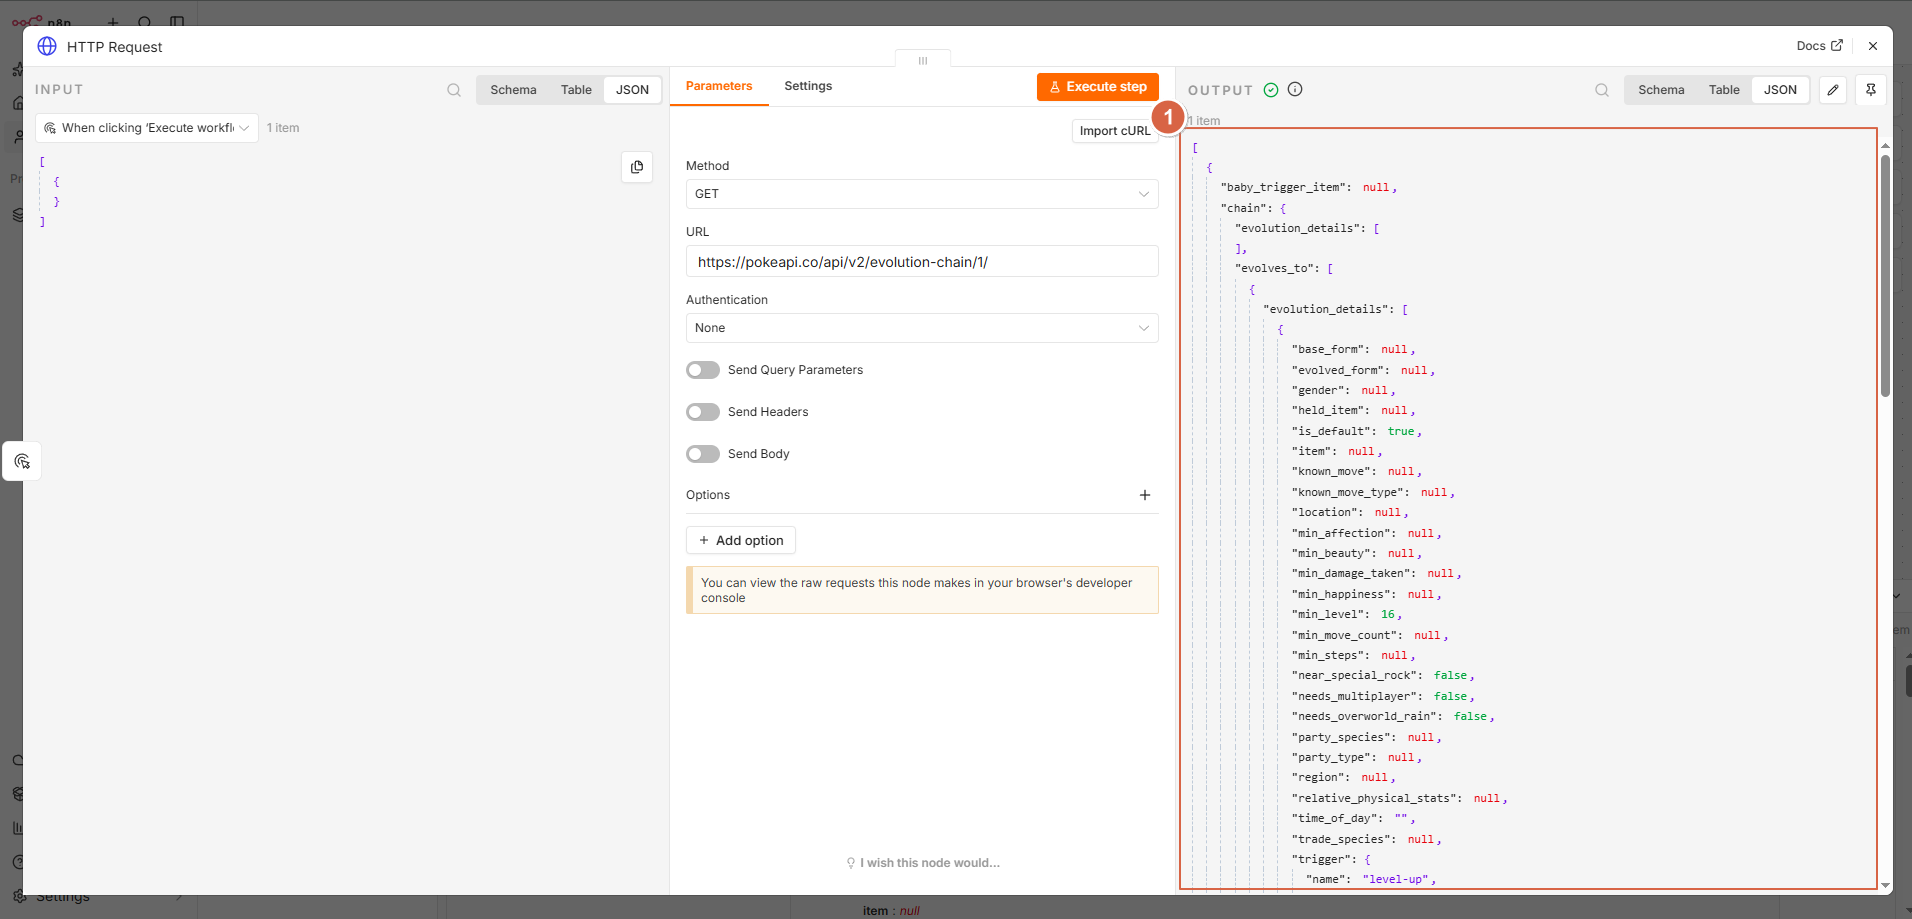The image size is (1912, 919).
Task: Click the input search magnifier icon
Action: coord(454,90)
